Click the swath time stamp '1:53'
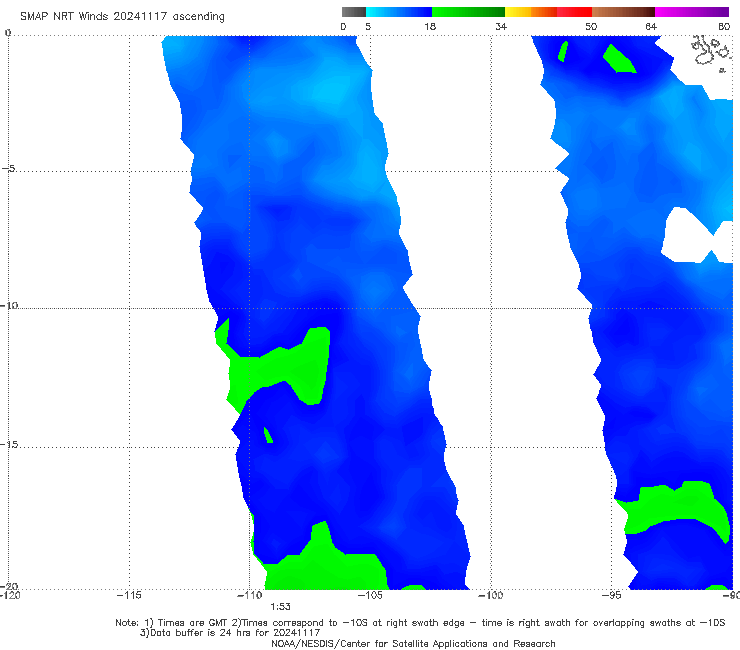 pos(280,607)
